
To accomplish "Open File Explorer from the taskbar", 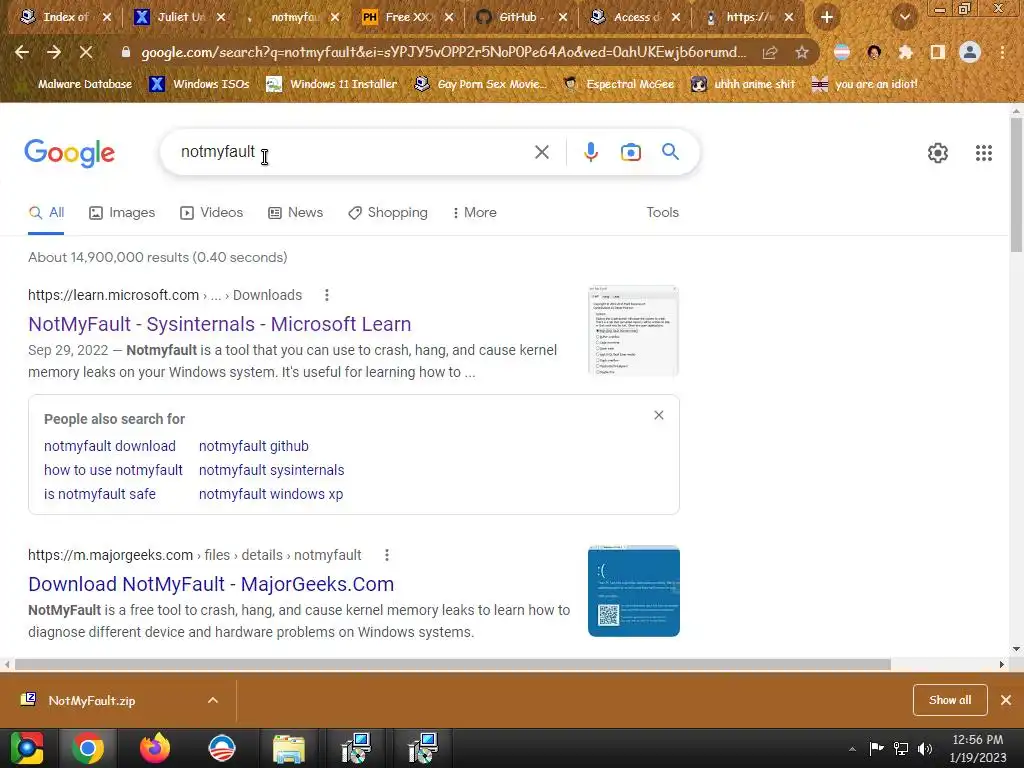I will pos(289,748).
